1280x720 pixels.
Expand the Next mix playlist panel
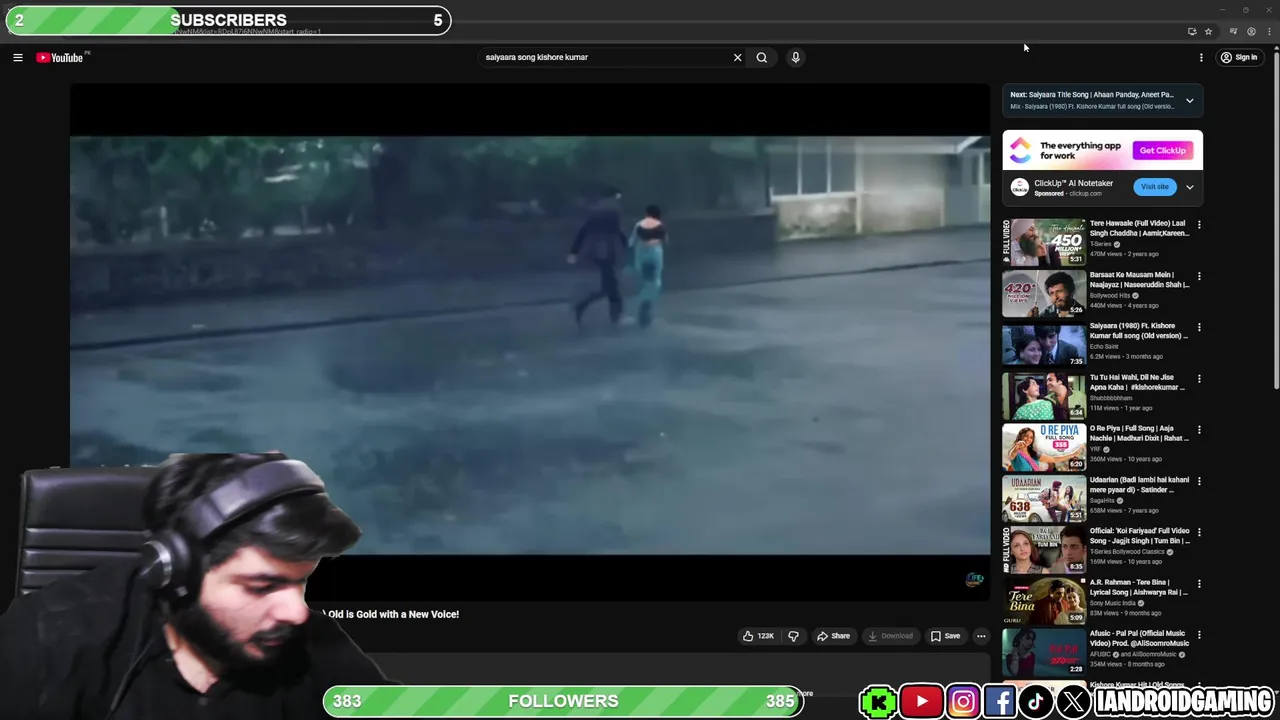coord(1189,100)
